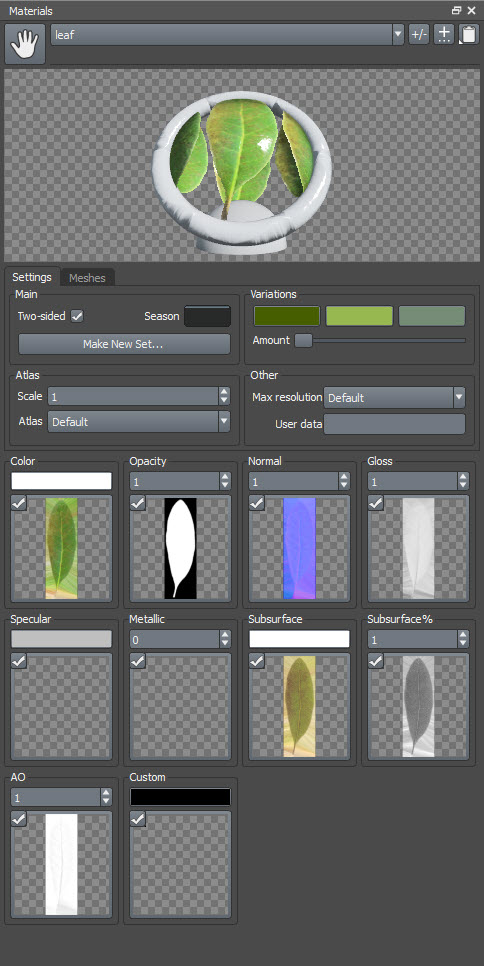This screenshot has height=966, width=484.
Task: Click the AO stepper arrows
Action: [x=107, y=797]
